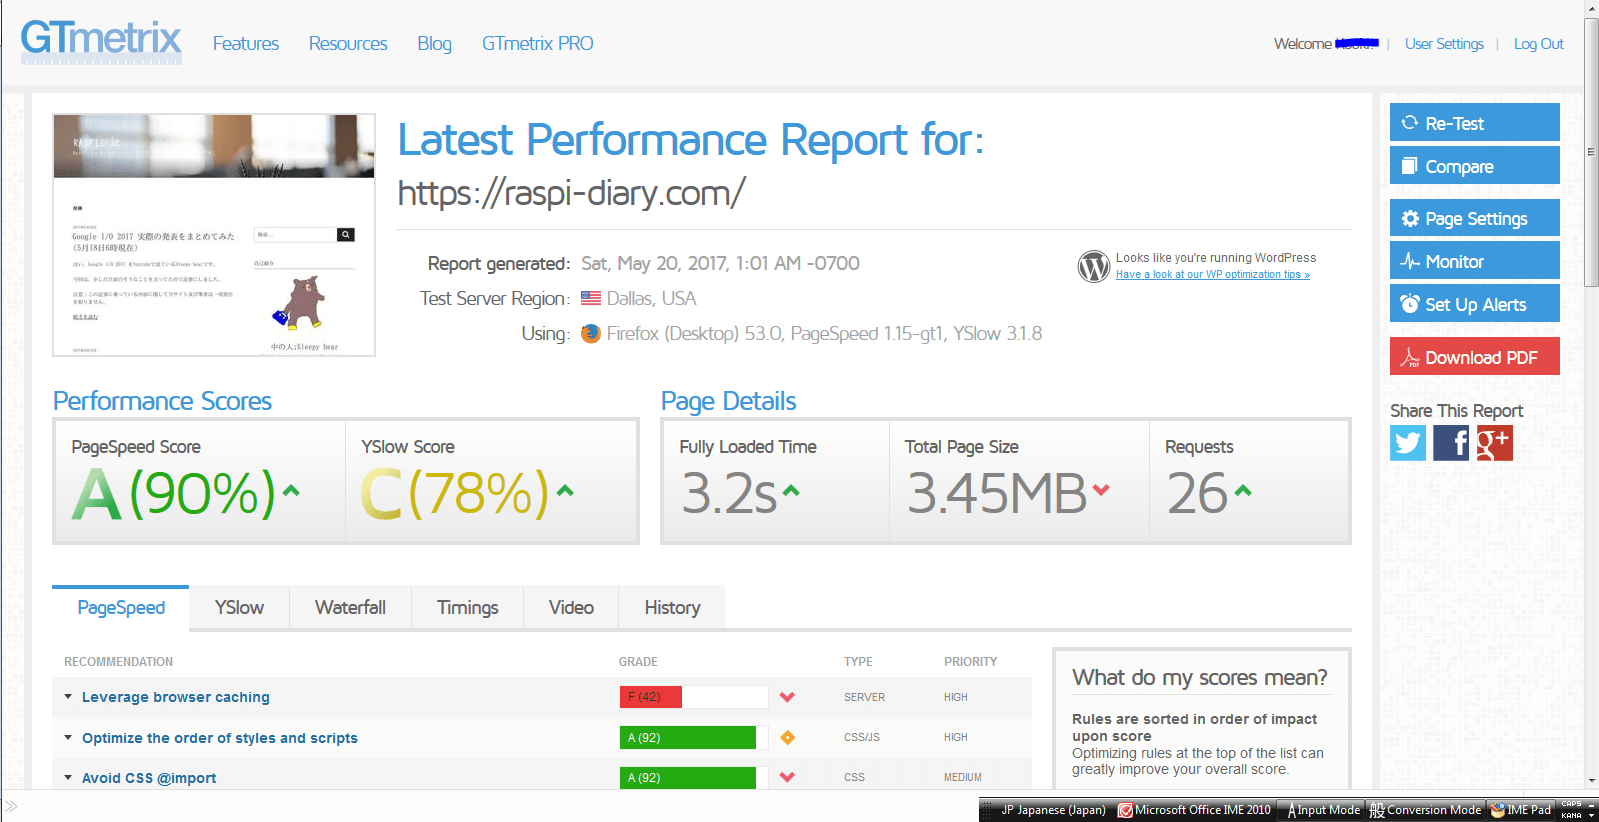Click the Log Out link
This screenshot has width=1599, height=822.
tap(1539, 44)
